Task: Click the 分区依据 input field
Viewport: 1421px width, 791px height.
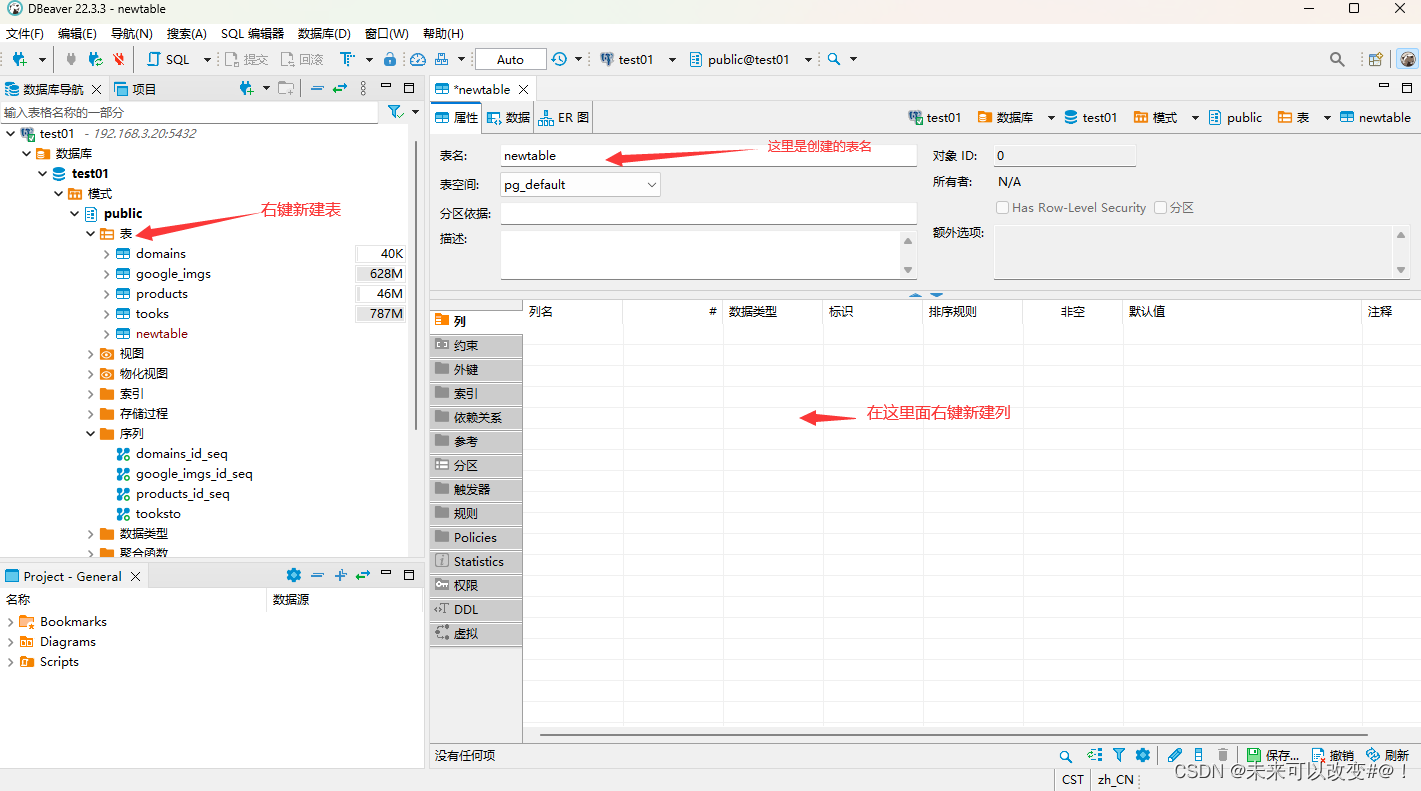Action: click(708, 213)
